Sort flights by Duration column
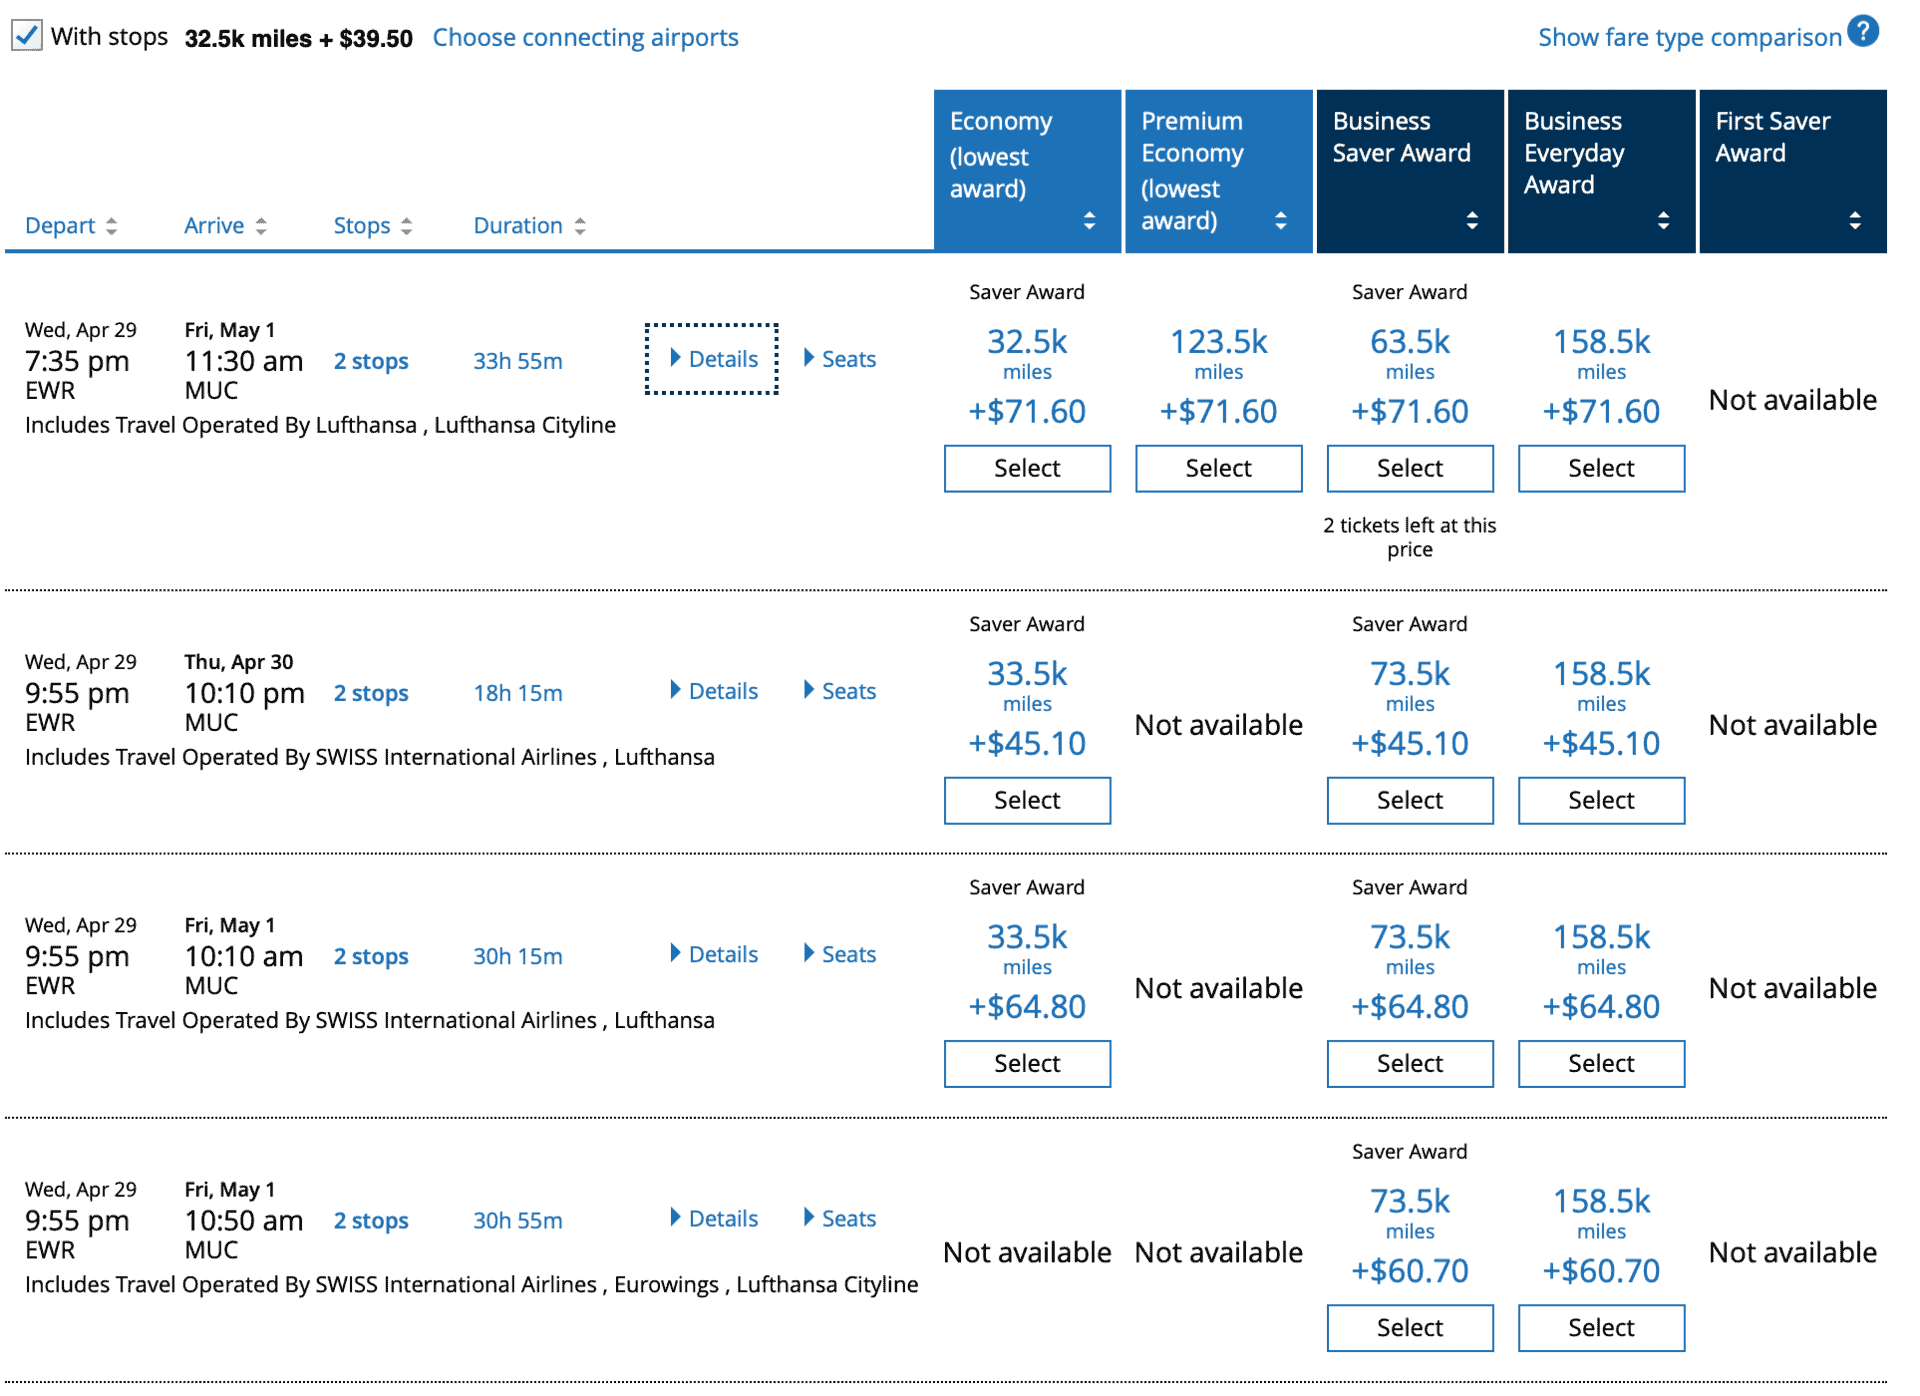The image size is (1920, 1396). (x=529, y=226)
